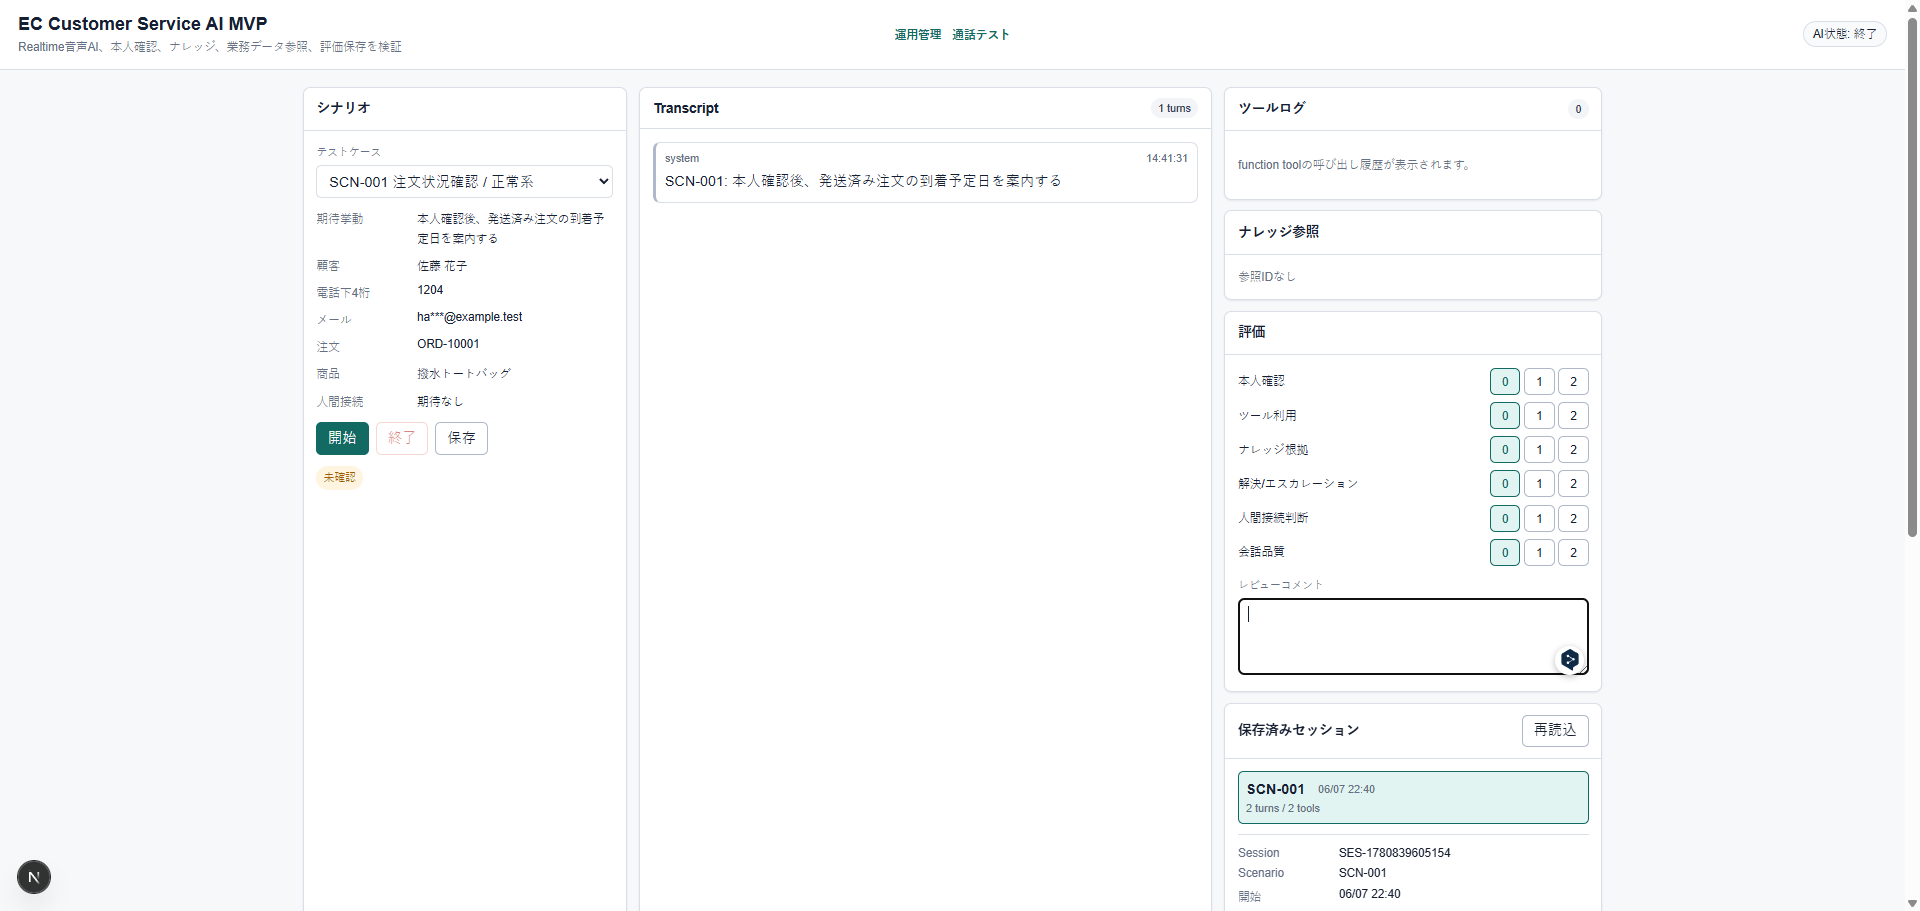Choose 0 for 人間接続判断

point(1505,518)
